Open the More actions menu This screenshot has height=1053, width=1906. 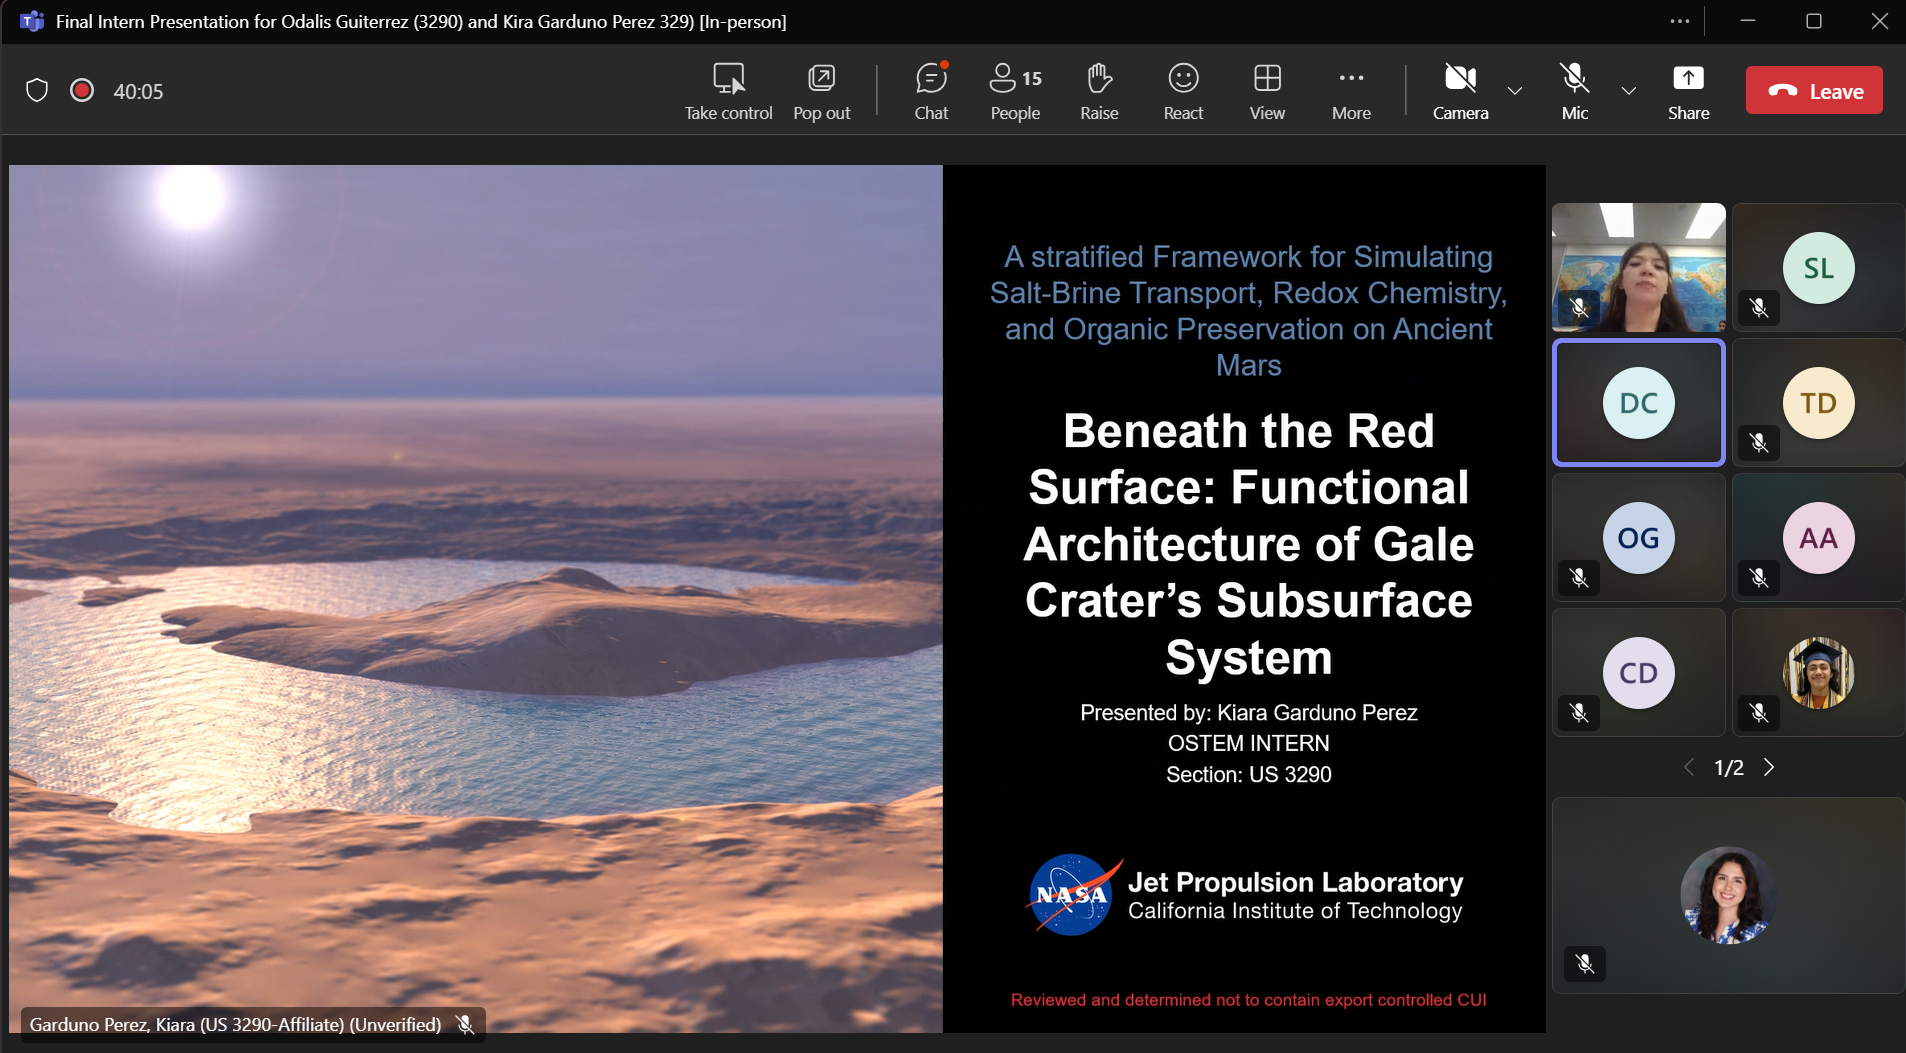pos(1351,90)
